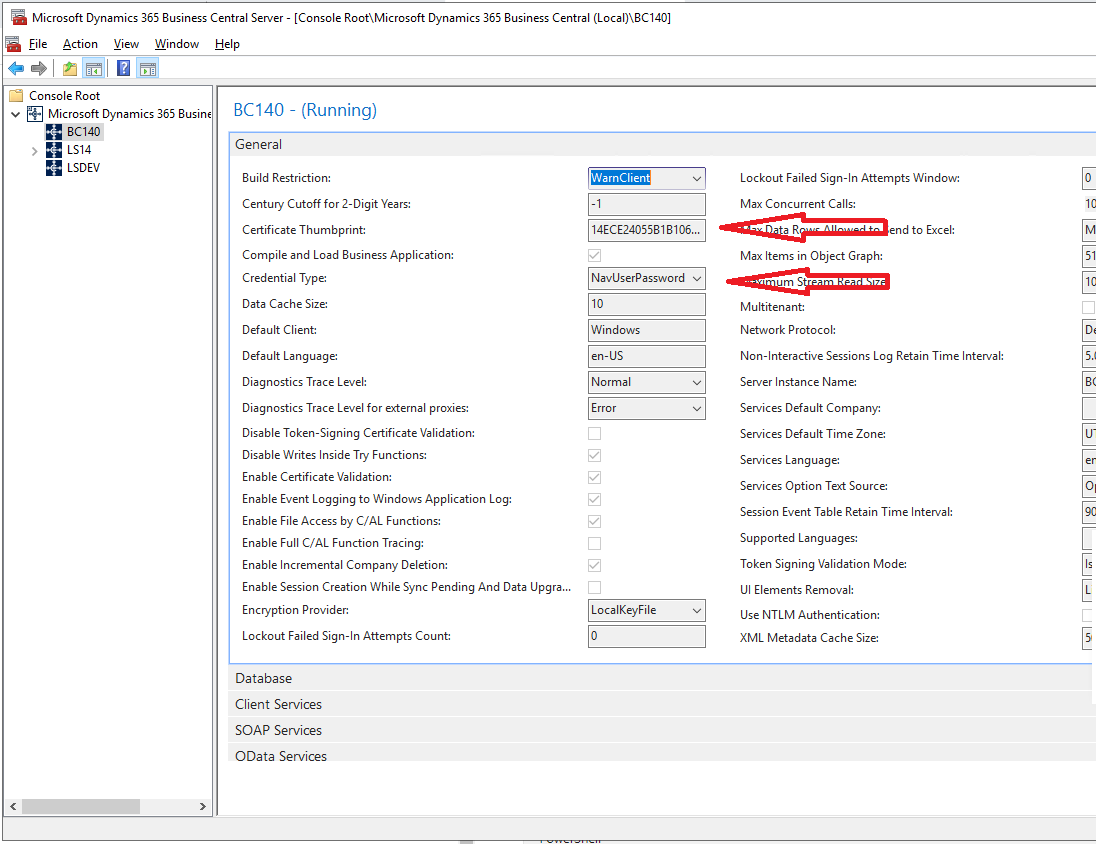Toggle Disable Token-Signing Certificate Validation checkbox

(x=595, y=434)
